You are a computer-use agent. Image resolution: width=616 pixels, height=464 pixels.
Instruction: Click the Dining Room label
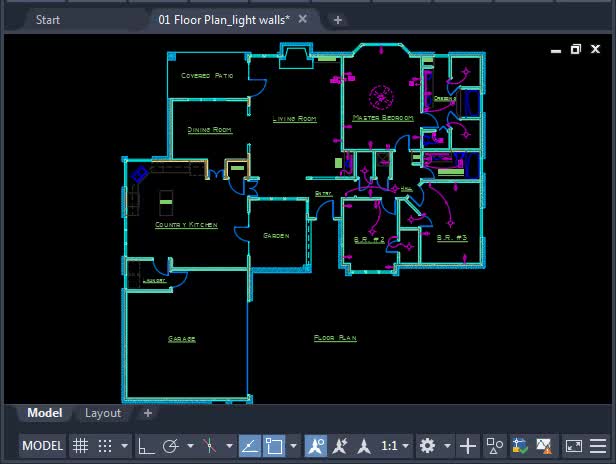click(x=210, y=130)
